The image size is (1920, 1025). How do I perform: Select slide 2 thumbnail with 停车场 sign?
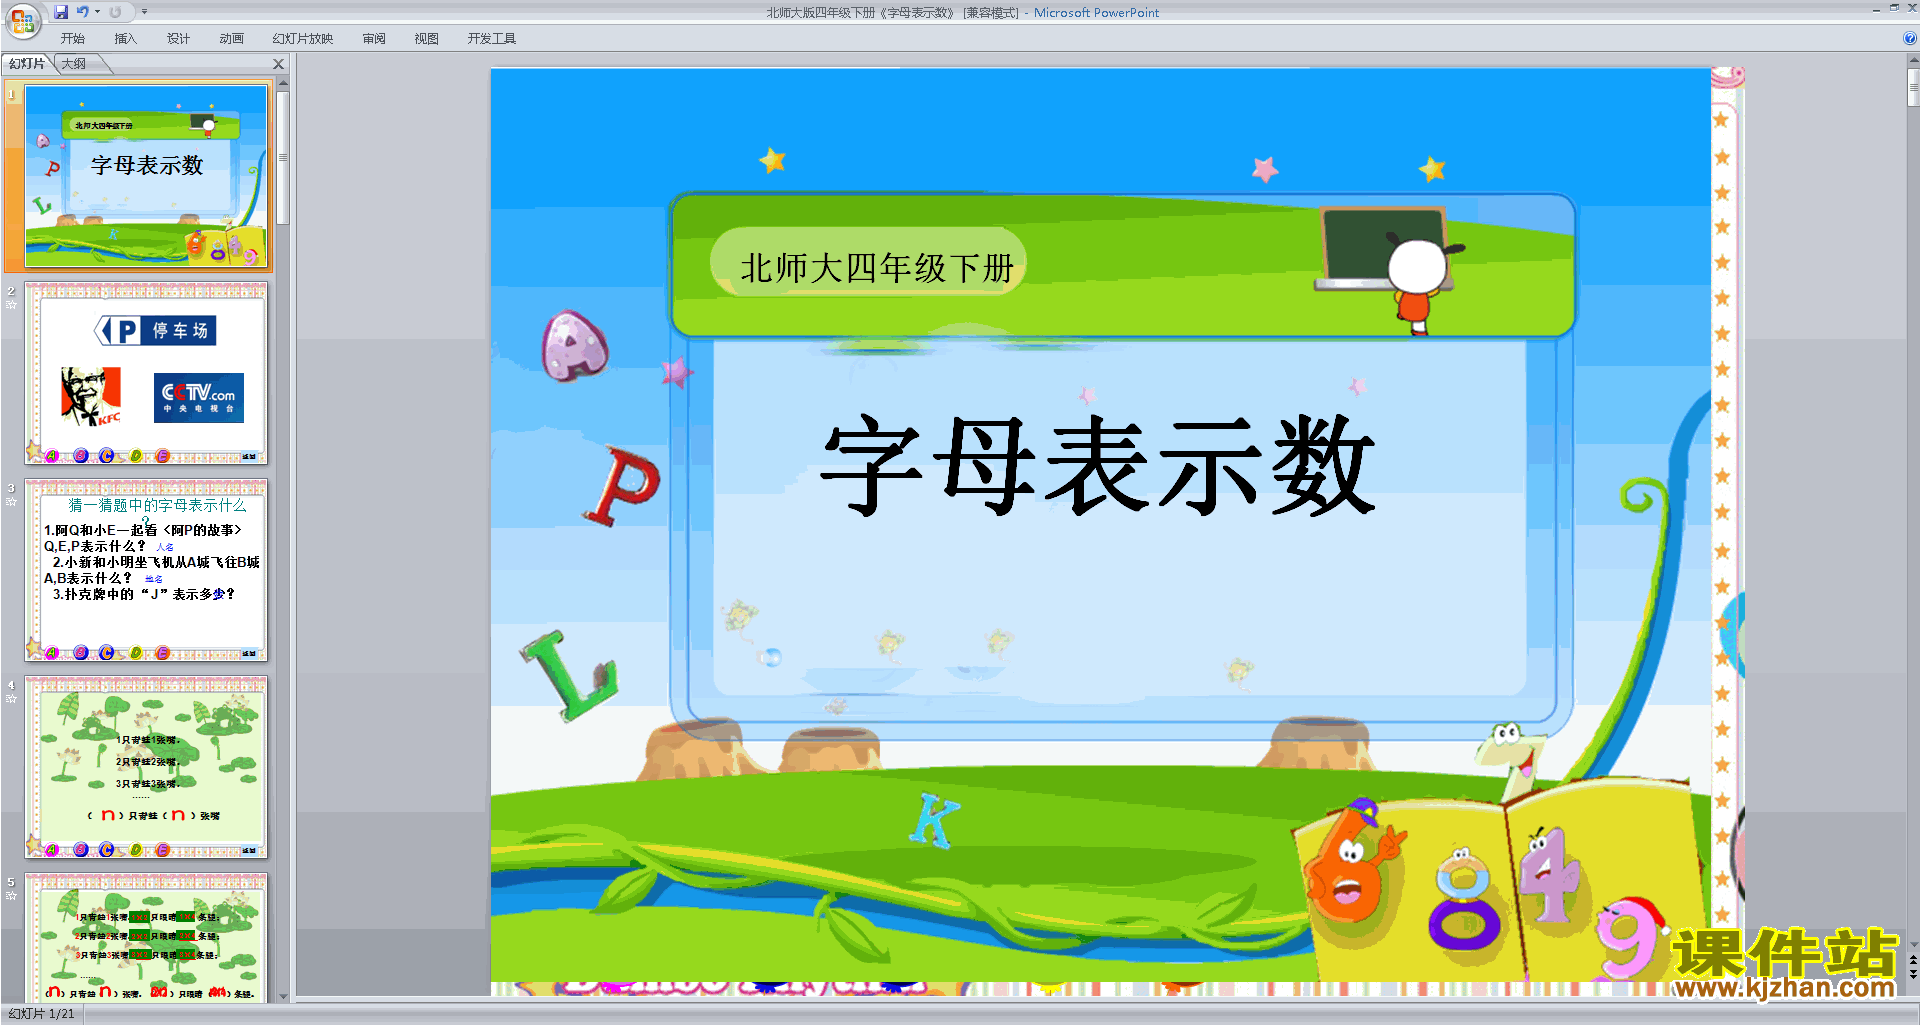pyautogui.click(x=146, y=372)
